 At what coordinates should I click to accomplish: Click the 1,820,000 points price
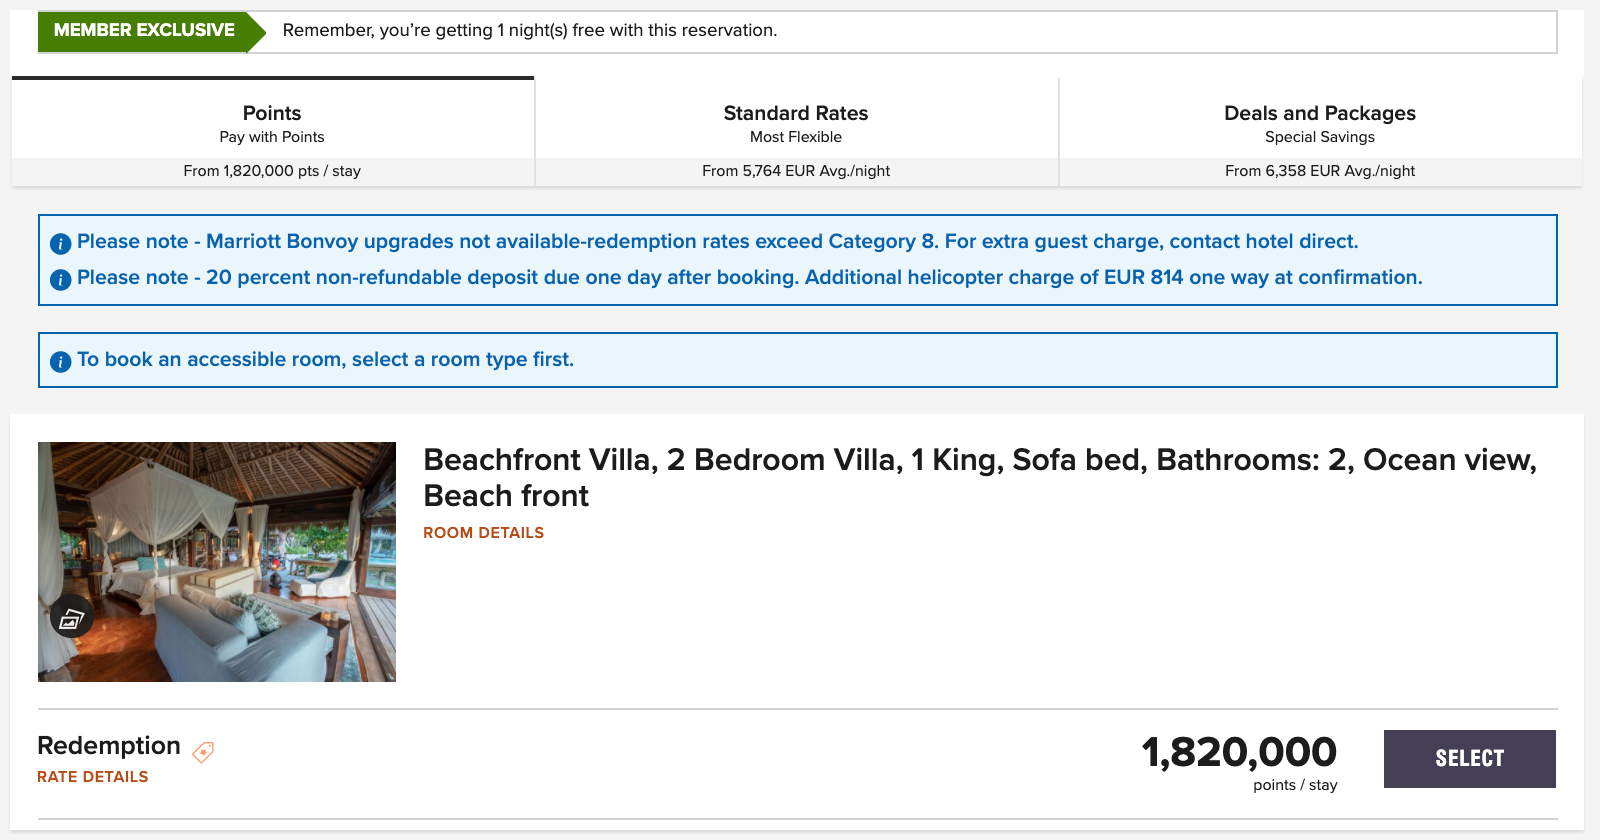pyautogui.click(x=1238, y=753)
